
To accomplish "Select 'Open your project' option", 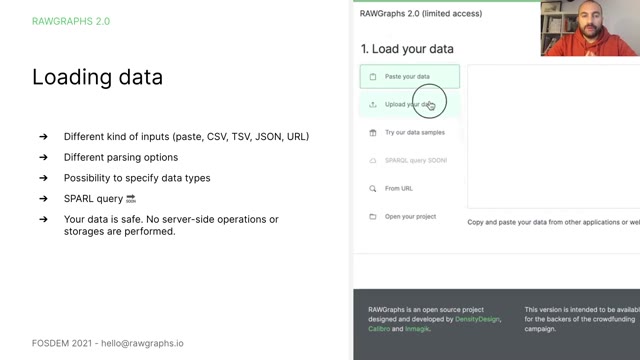I will point(409,217).
